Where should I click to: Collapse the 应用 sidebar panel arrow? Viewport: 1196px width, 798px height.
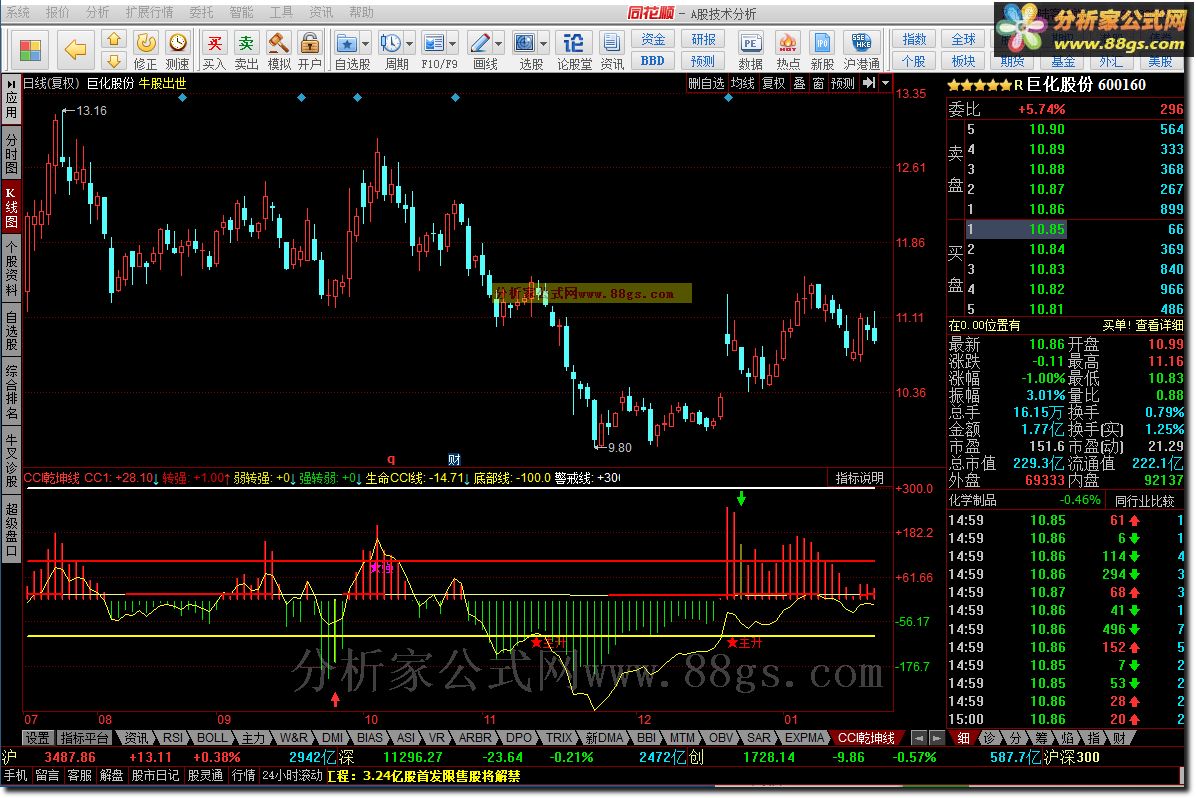pos(11,83)
